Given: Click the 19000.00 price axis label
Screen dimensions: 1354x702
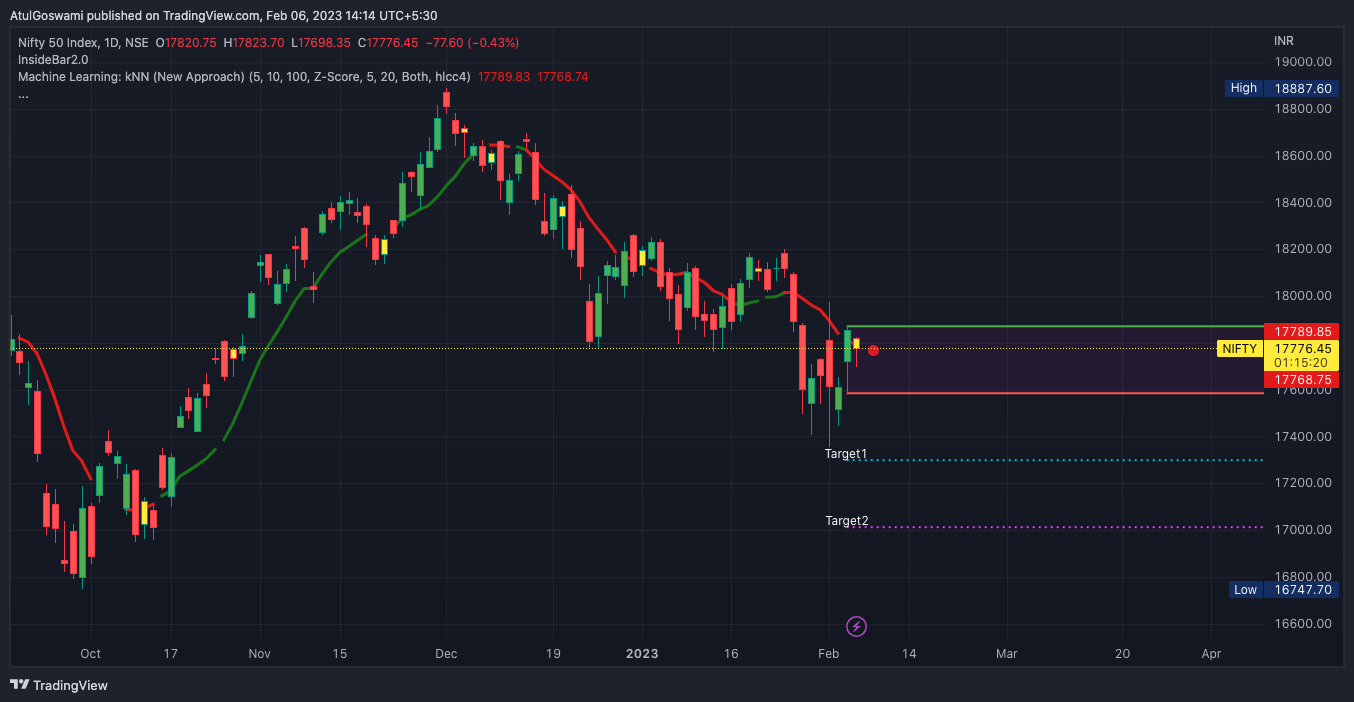Looking at the screenshot, I should [x=1303, y=62].
